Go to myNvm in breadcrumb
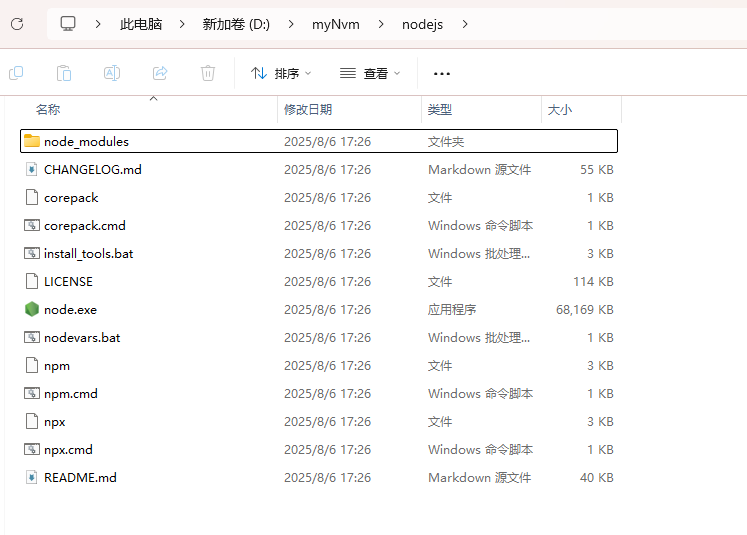Image resolution: width=747 pixels, height=535 pixels. click(335, 24)
